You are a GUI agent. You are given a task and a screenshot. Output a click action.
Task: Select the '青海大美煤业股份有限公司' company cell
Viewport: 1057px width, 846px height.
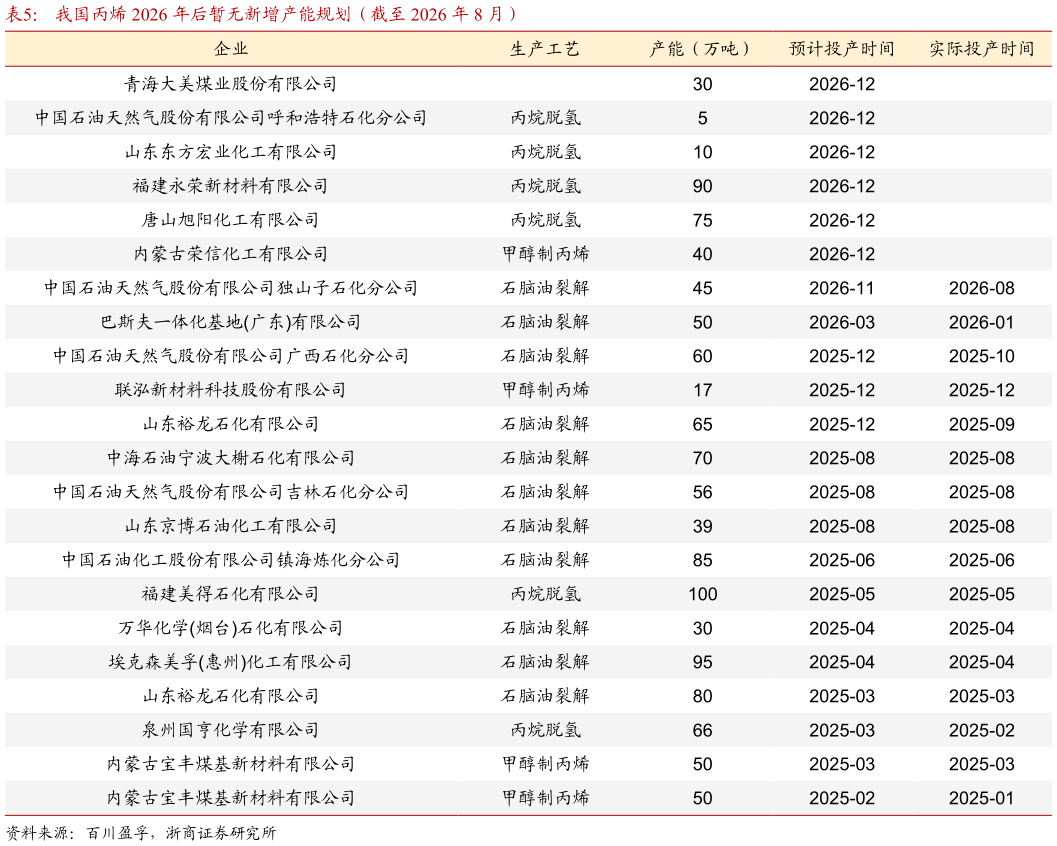[x=231, y=84]
